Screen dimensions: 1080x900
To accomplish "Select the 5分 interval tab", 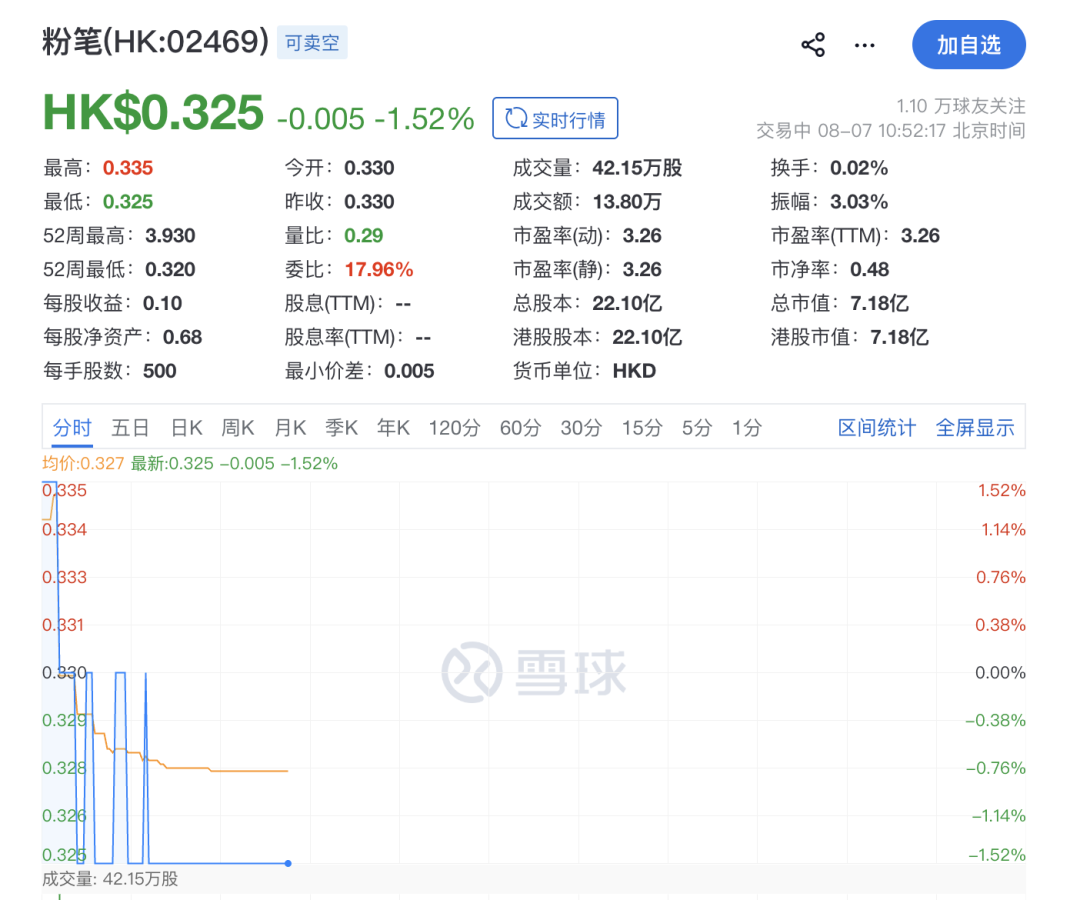I will click(697, 428).
